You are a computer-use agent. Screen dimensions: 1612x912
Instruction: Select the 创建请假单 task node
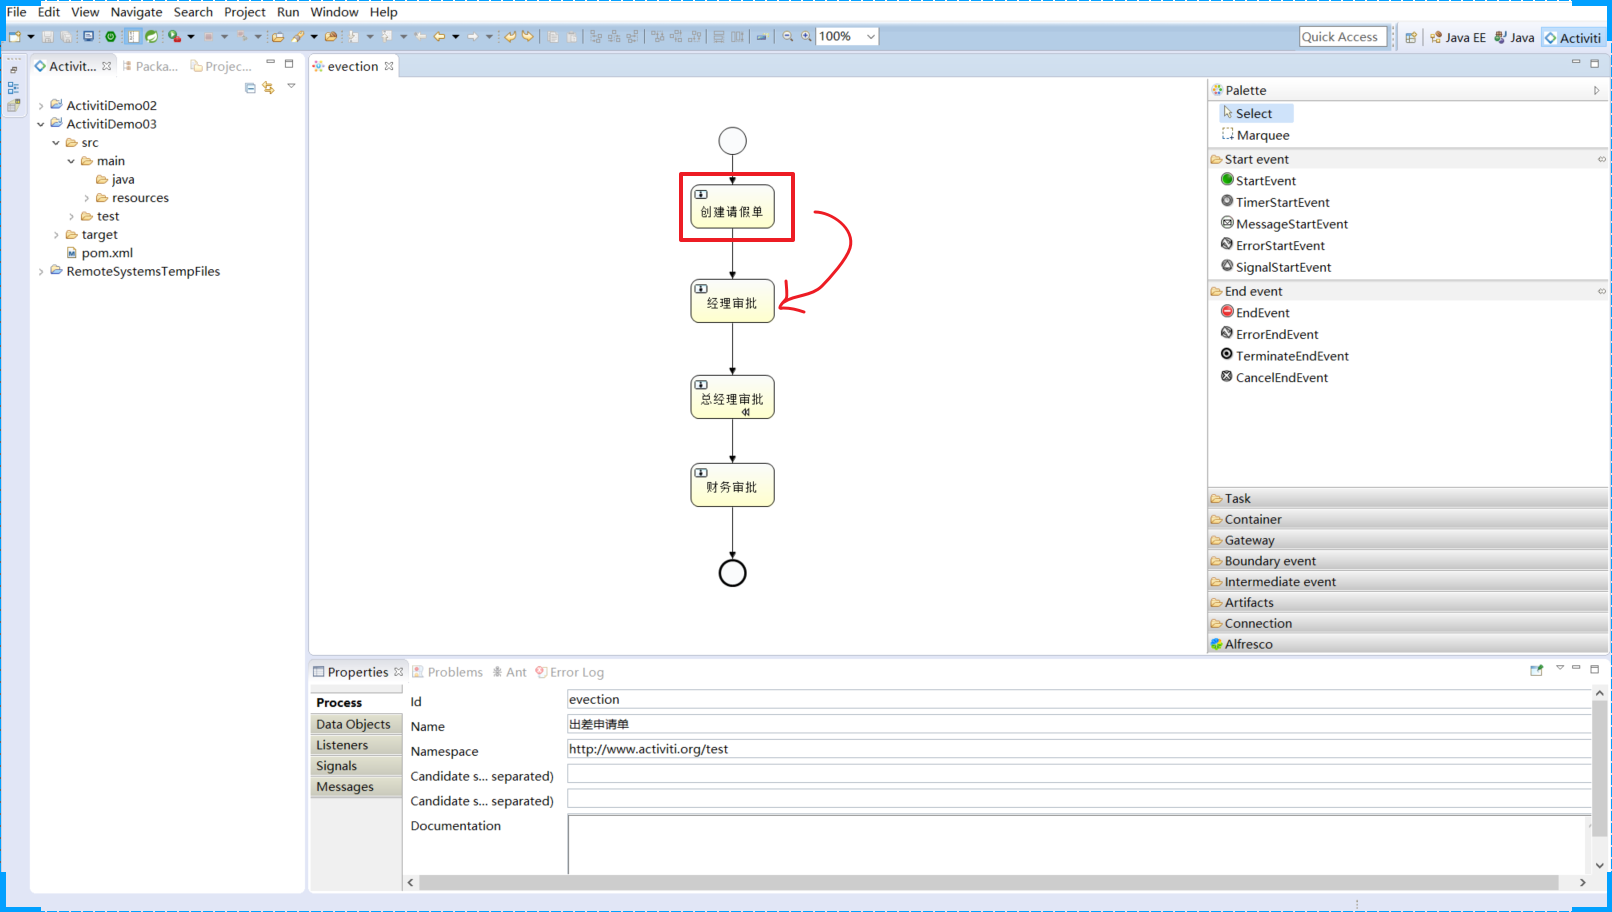(732, 206)
